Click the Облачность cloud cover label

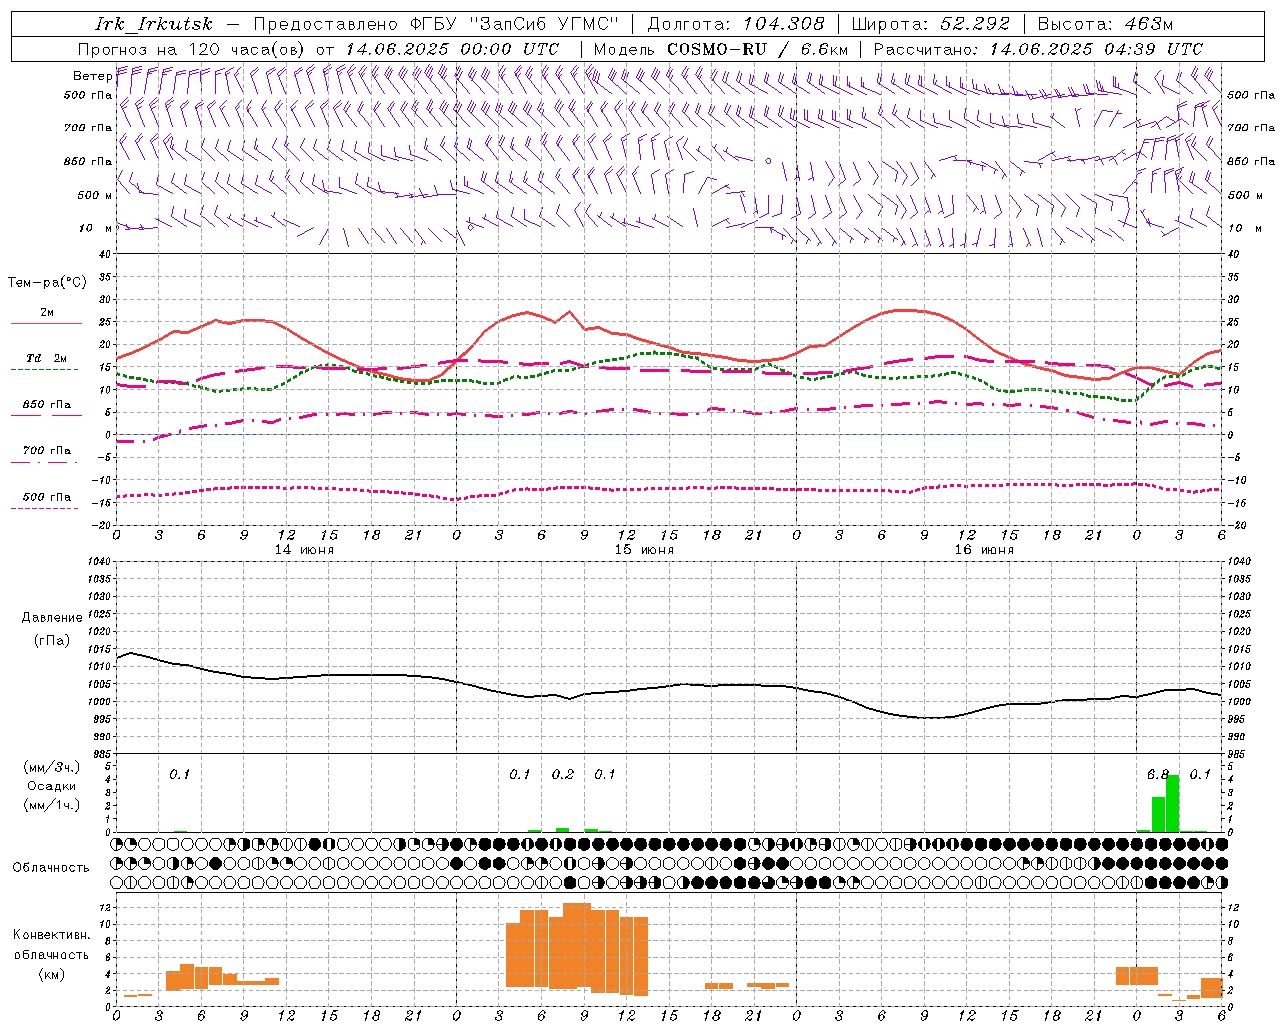(x=51, y=867)
